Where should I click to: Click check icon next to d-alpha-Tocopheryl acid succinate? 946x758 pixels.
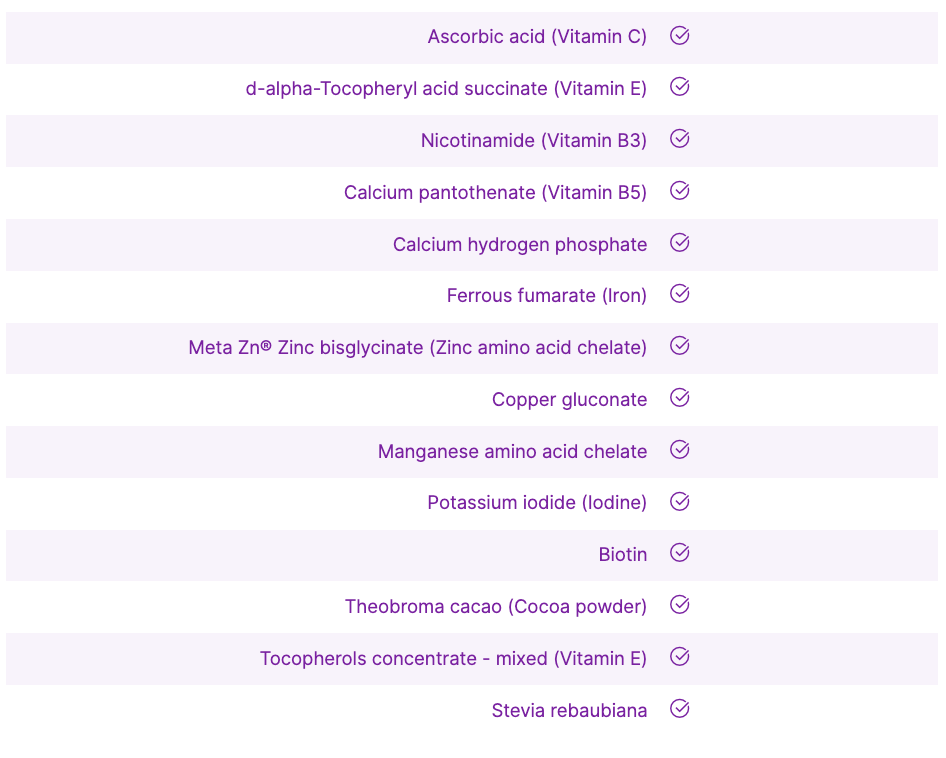coord(680,87)
